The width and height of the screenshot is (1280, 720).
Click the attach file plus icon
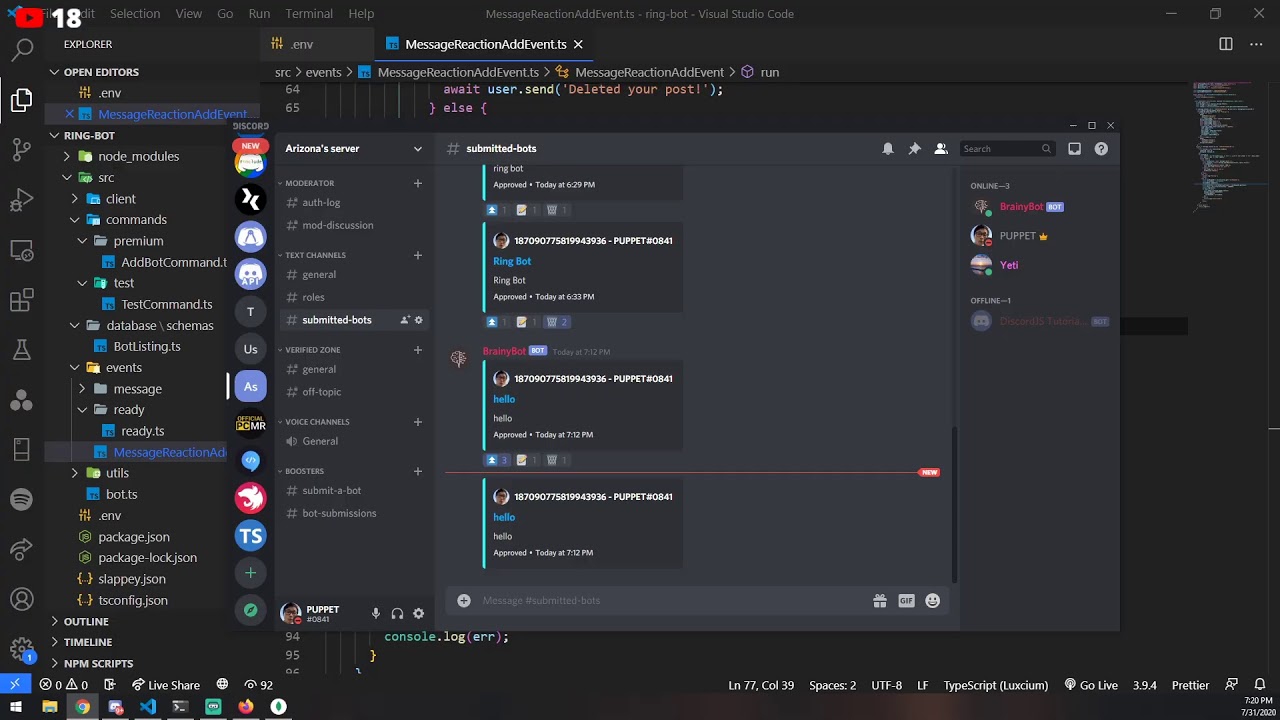[464, 600]
